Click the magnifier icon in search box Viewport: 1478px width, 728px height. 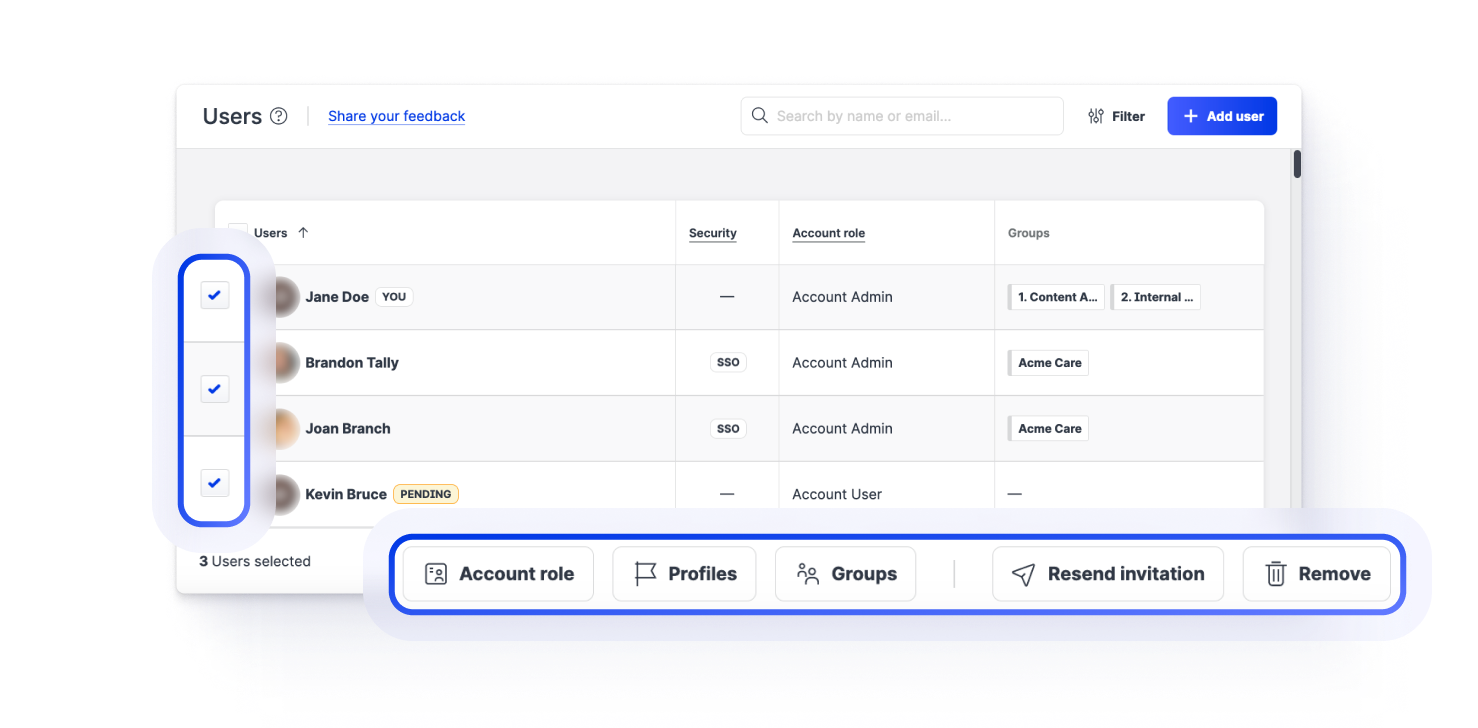point(760,116)
